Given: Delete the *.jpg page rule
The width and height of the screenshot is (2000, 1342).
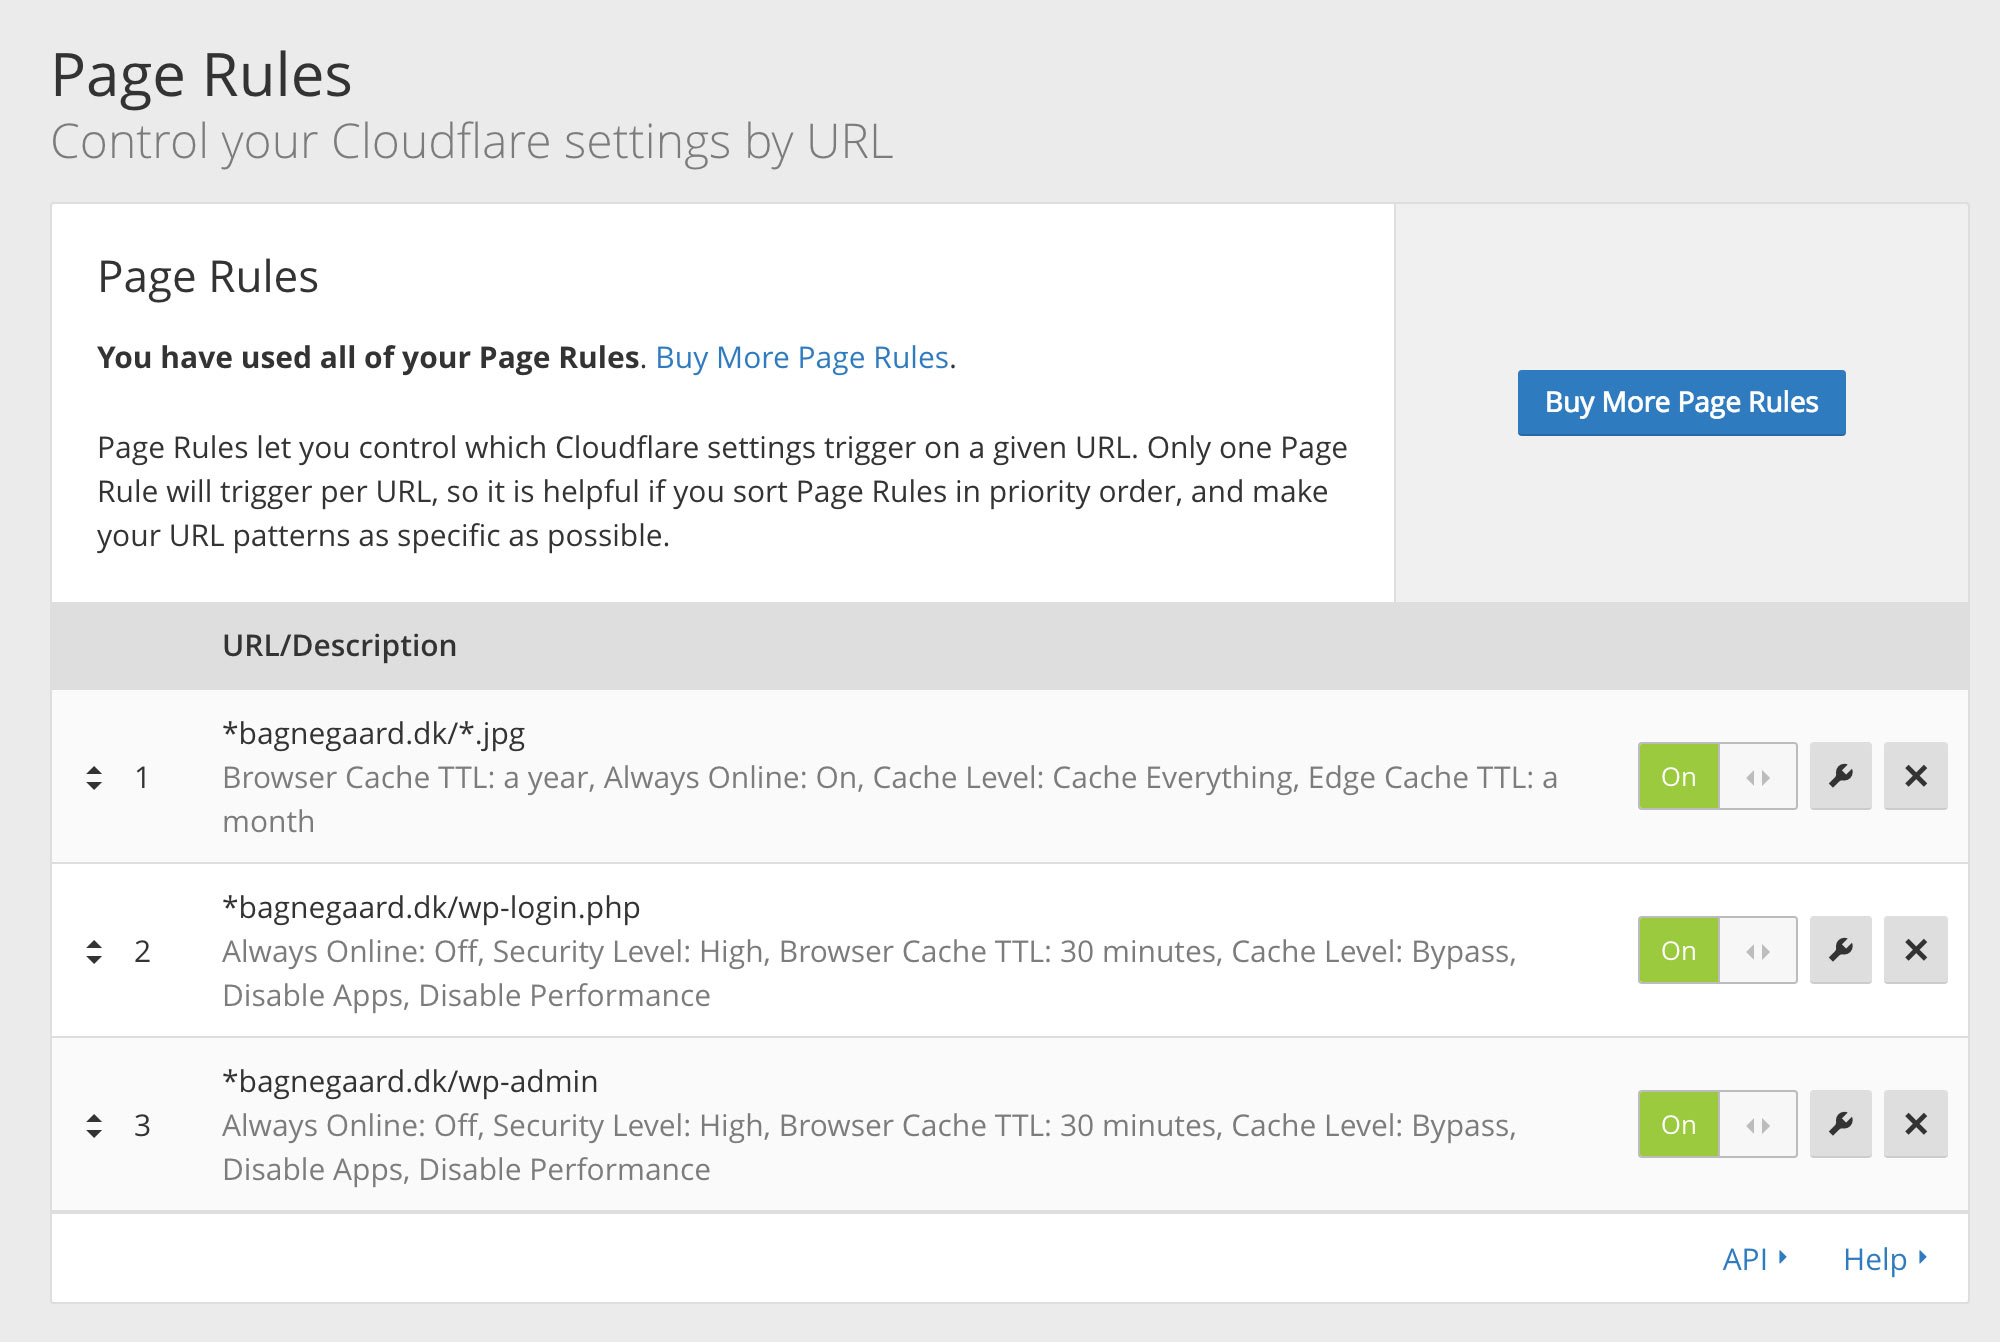Looking at the screenshot, I should click(x=1915, y=776).
